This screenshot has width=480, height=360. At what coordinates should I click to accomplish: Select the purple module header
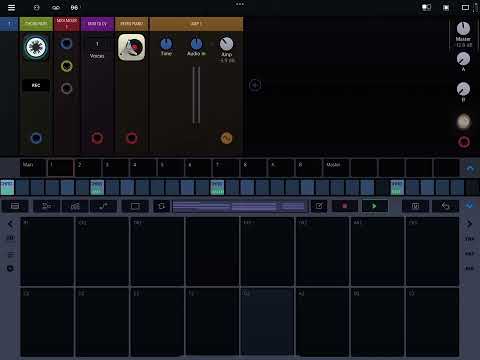click(97, 24)
